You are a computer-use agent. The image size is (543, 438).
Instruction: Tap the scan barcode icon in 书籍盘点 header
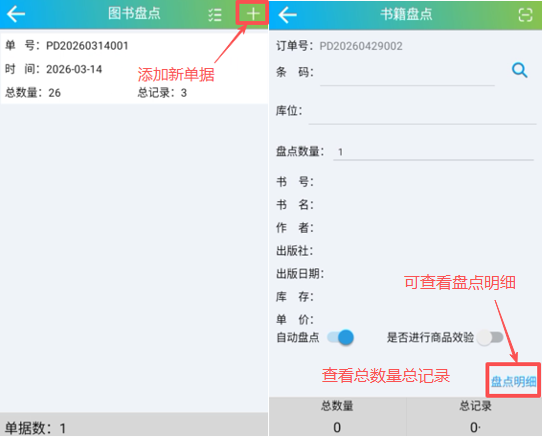pyautogui.click(x=525, y=15)
